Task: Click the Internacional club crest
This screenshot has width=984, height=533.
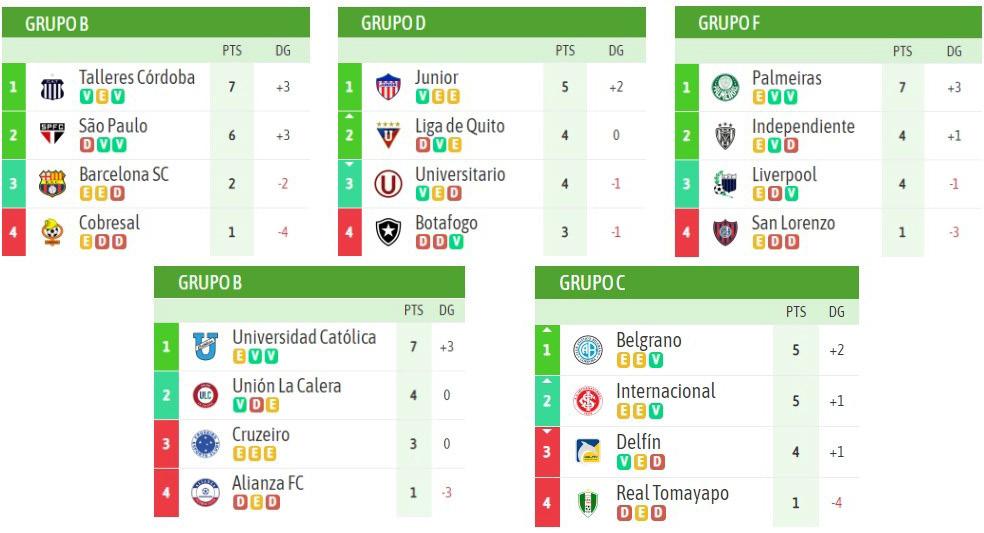Action: click(588, 401)
